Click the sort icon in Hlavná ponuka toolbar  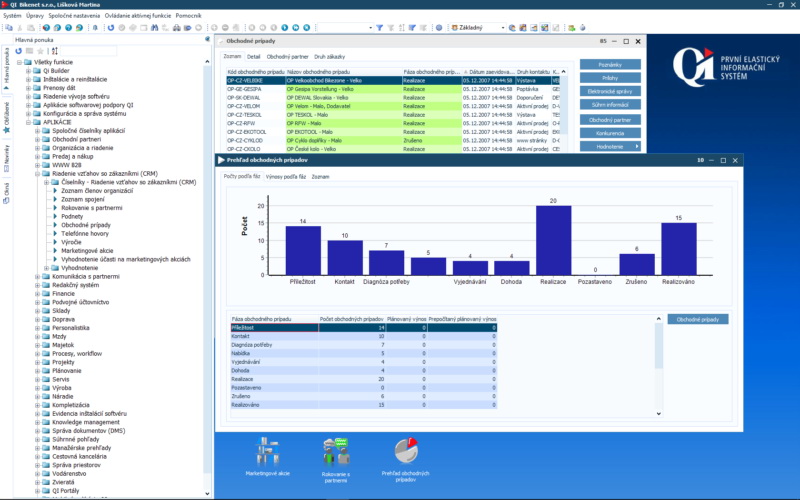click(x=55, y=51)
